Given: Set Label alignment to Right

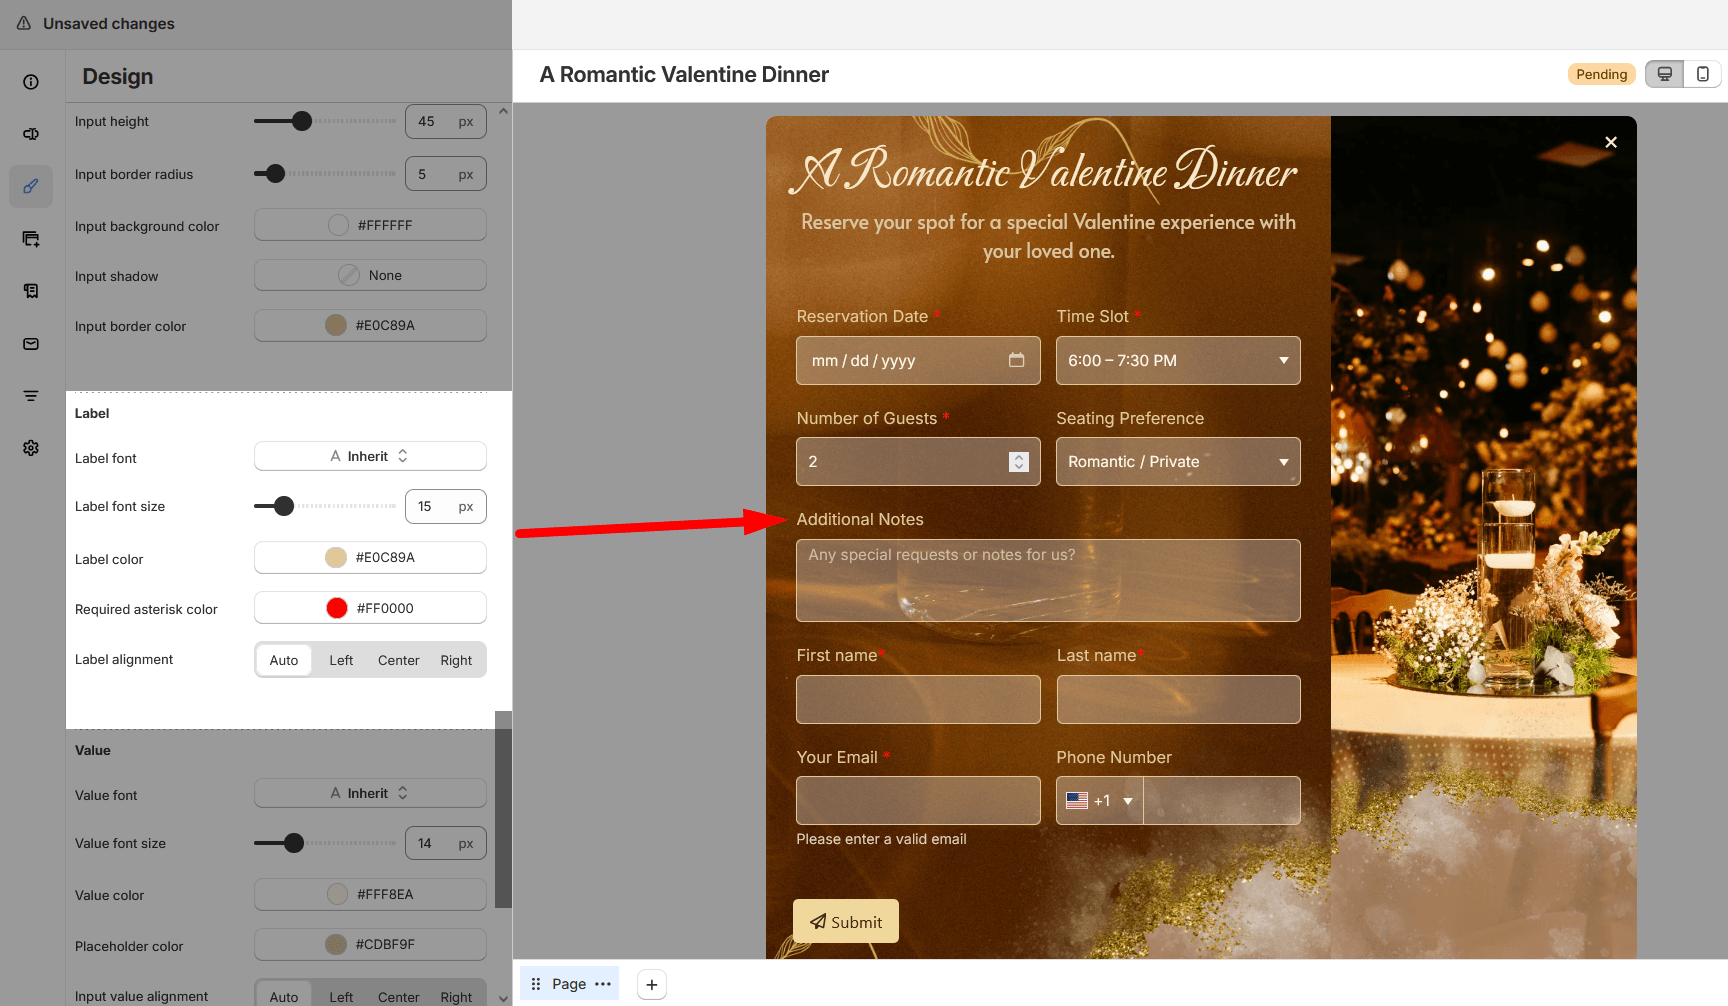Looking at the screenshot, I should coord(456,660).
